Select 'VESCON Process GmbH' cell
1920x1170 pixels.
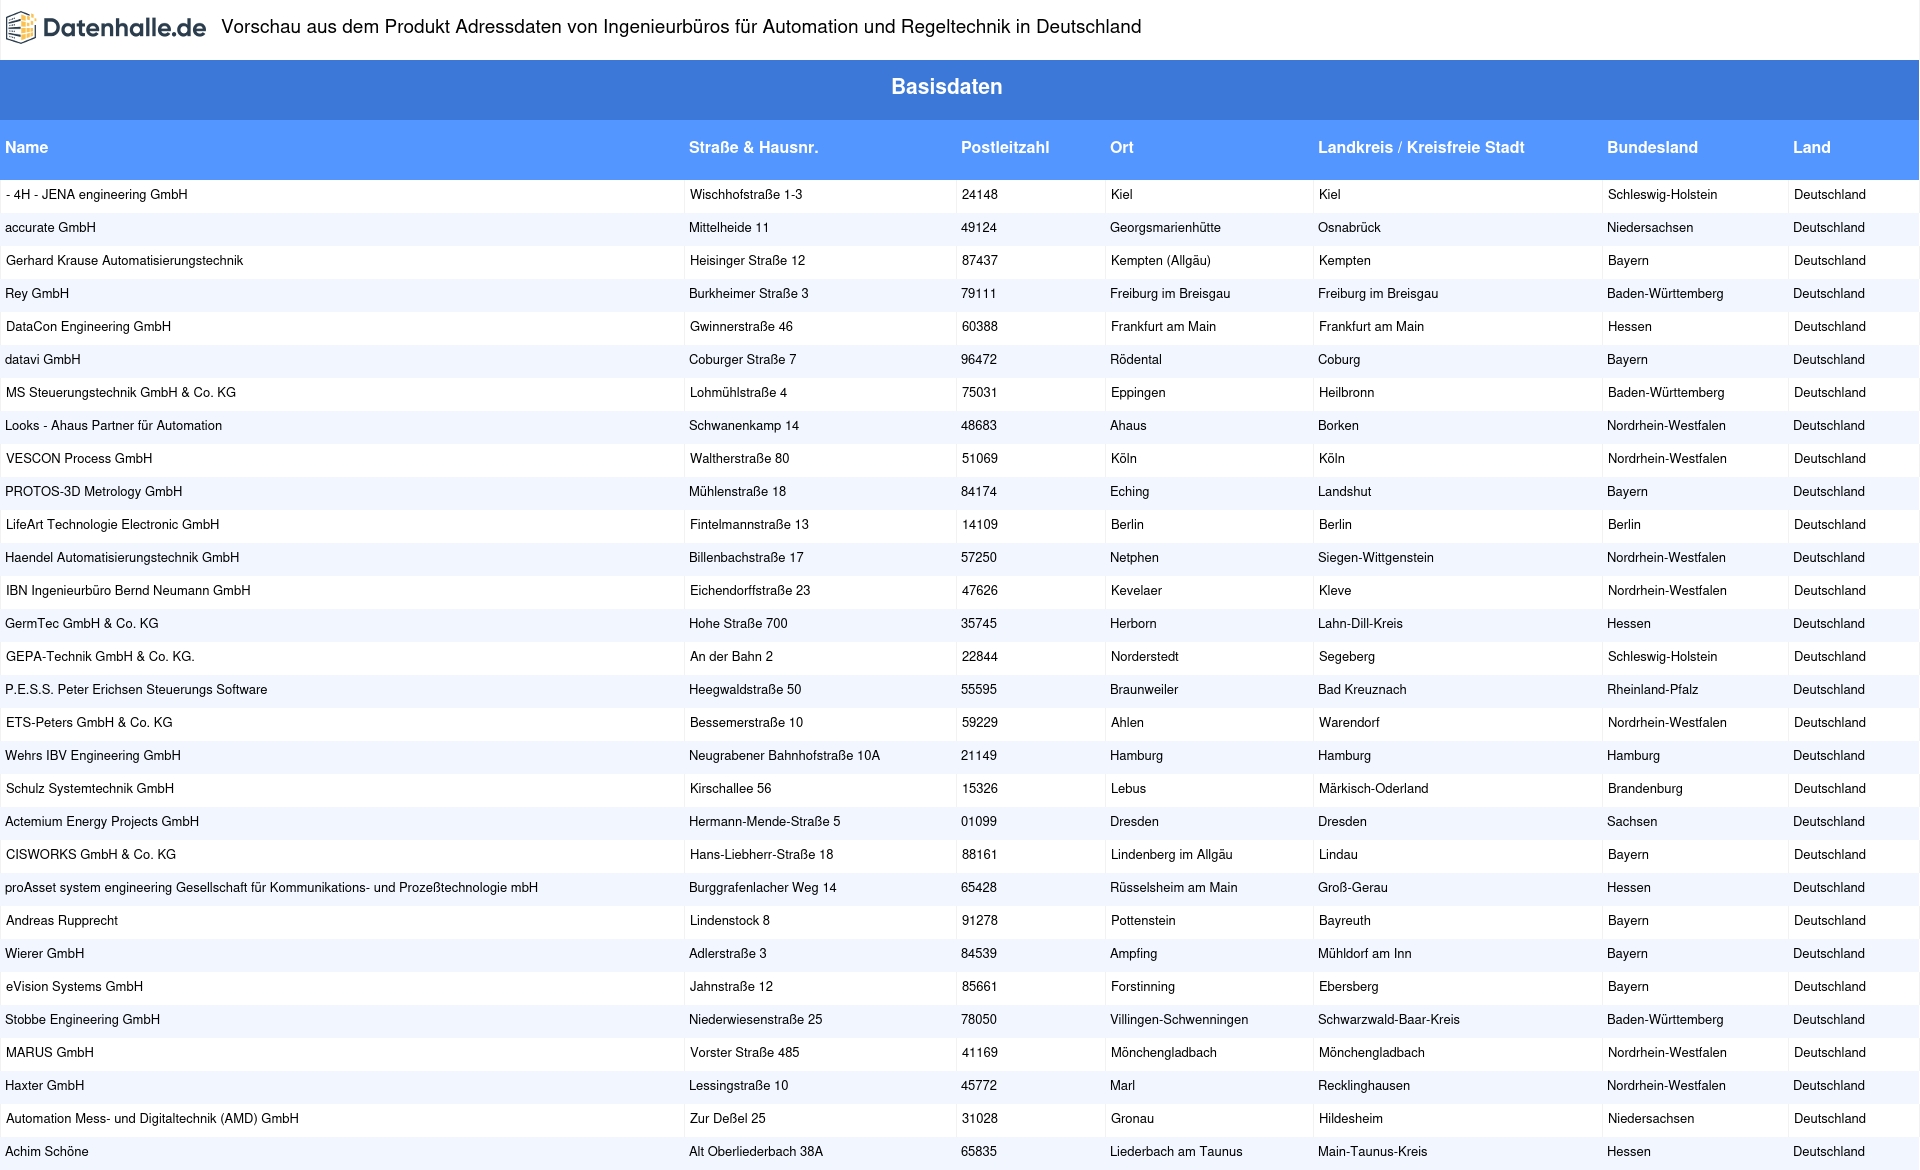point(79,459)
